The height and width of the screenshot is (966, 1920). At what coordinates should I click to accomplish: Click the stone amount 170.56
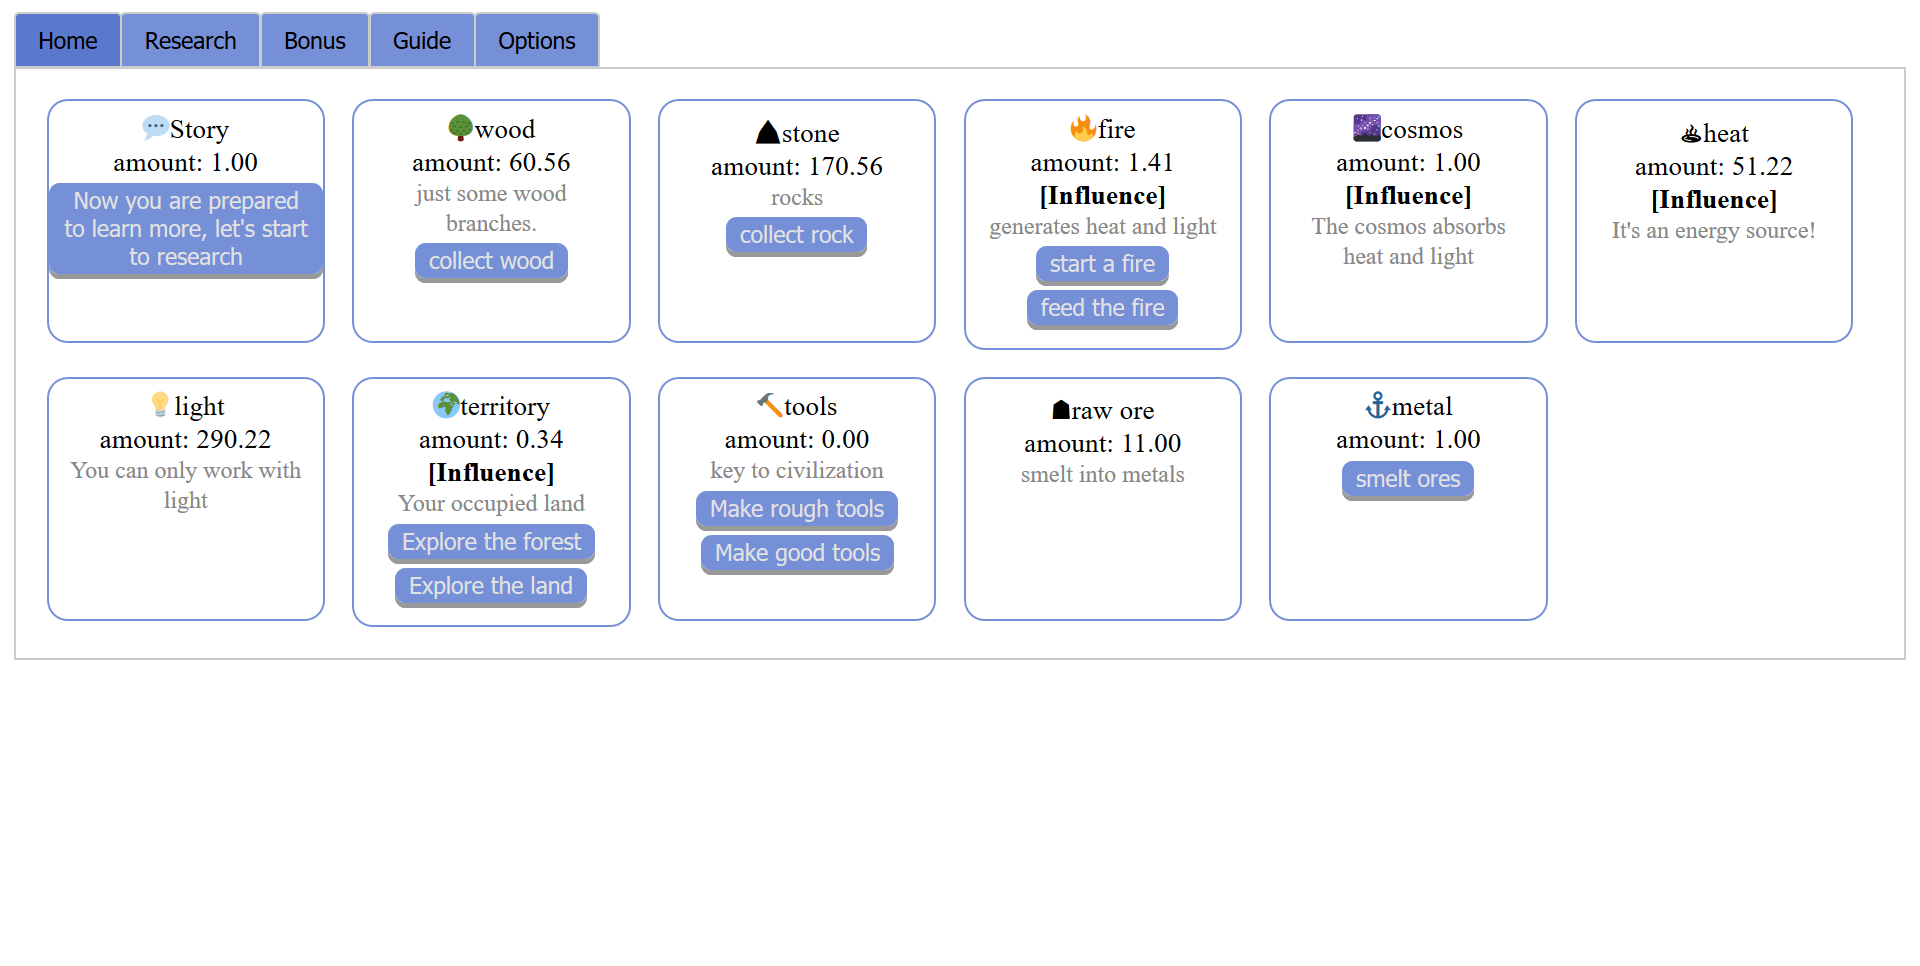tap(797, 166)
